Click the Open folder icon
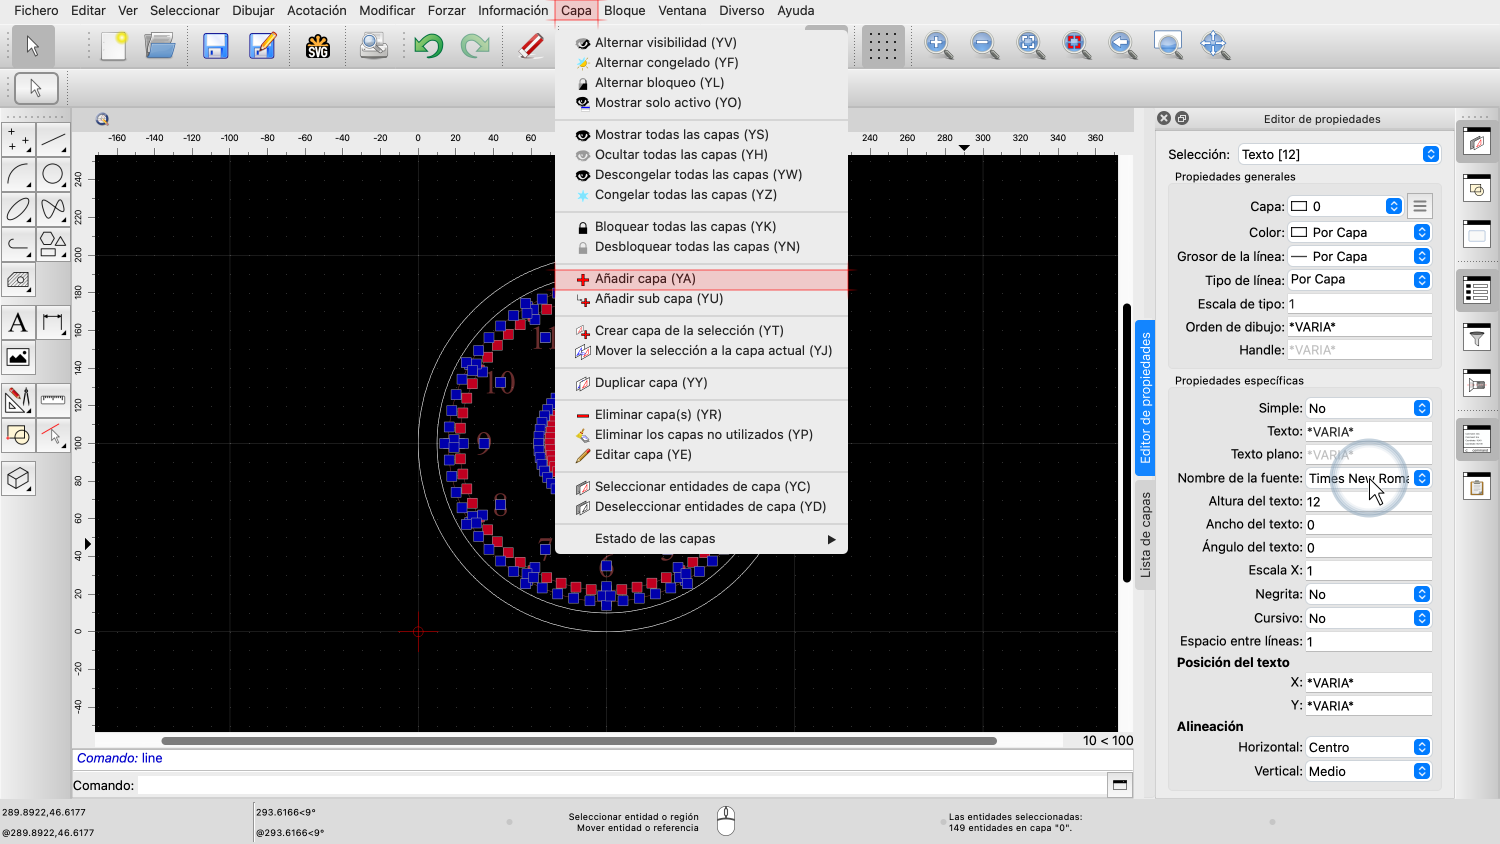 pos(160,46)
